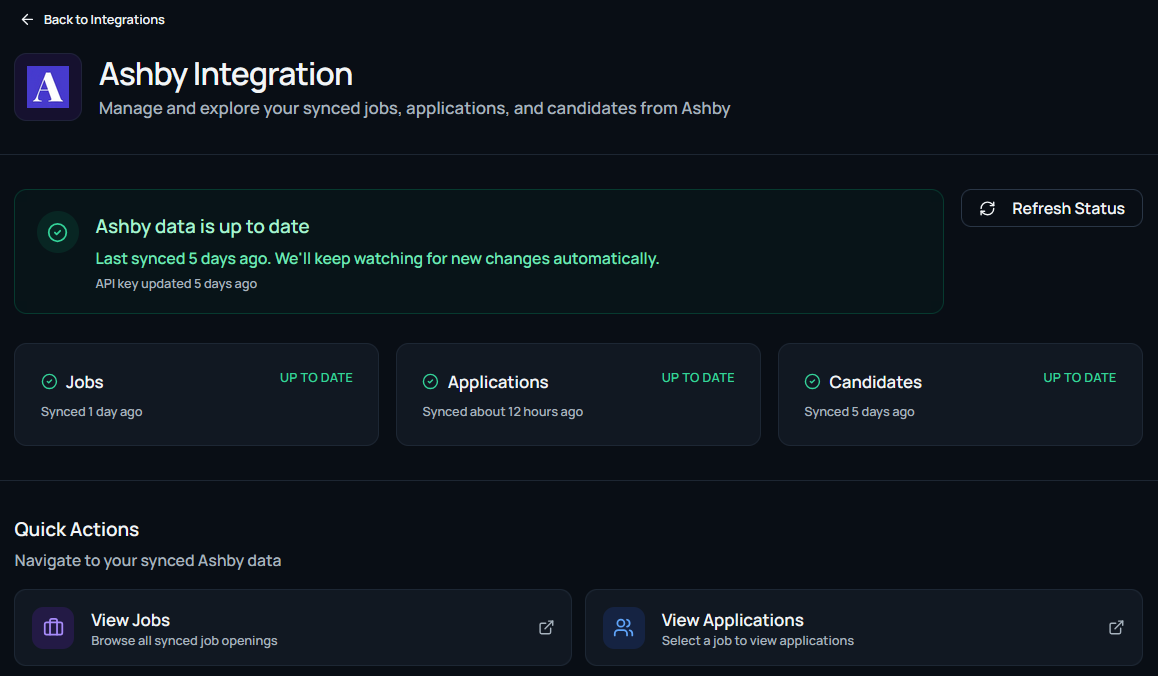Click the UP TO DATE badge on Candidates
Screen dimensions: 1158x676
coord(1079,378)
